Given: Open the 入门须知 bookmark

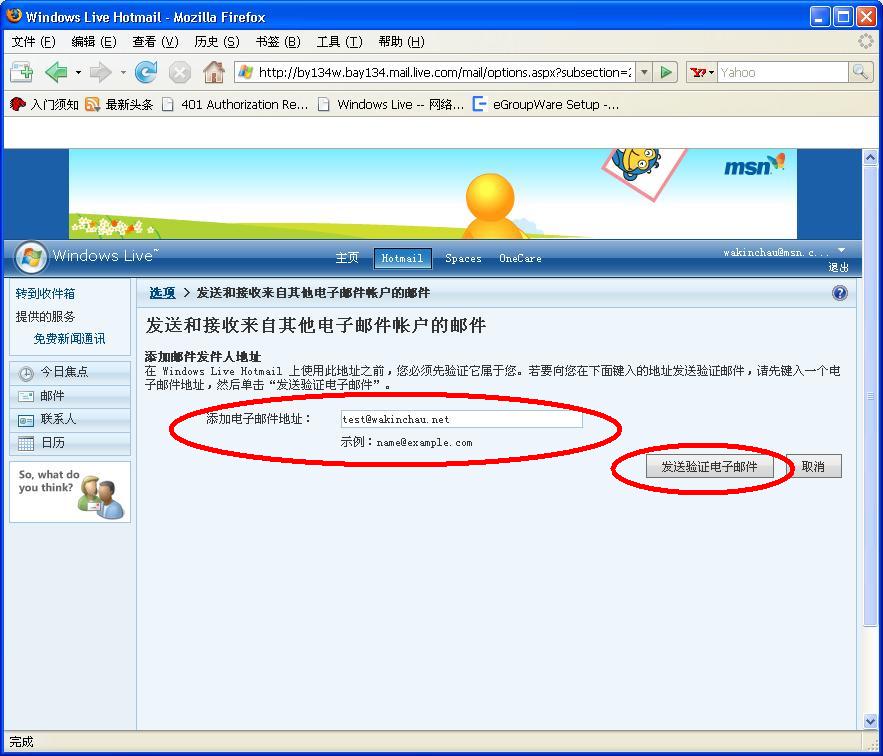Looking at the screenshot, I should click(x=44, y=104).
